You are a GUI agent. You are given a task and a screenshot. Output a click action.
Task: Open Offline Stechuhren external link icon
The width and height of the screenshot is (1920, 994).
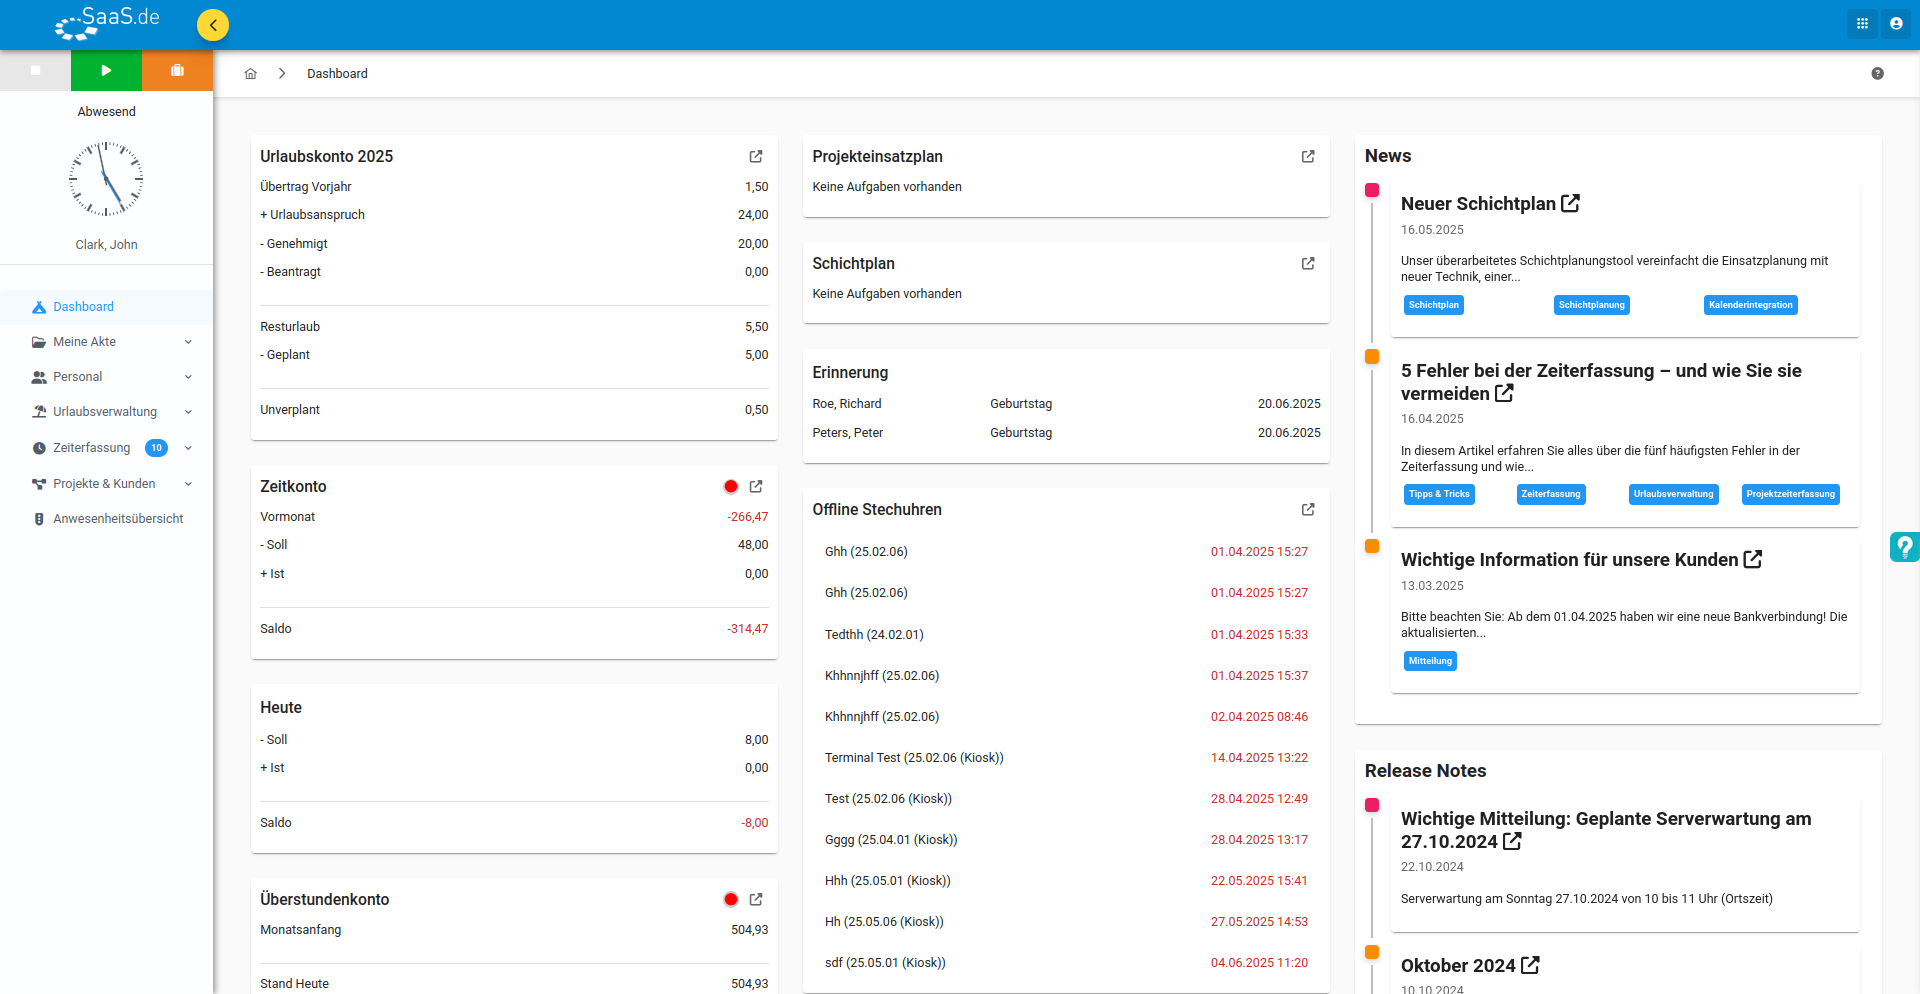tap(1308, 510)
